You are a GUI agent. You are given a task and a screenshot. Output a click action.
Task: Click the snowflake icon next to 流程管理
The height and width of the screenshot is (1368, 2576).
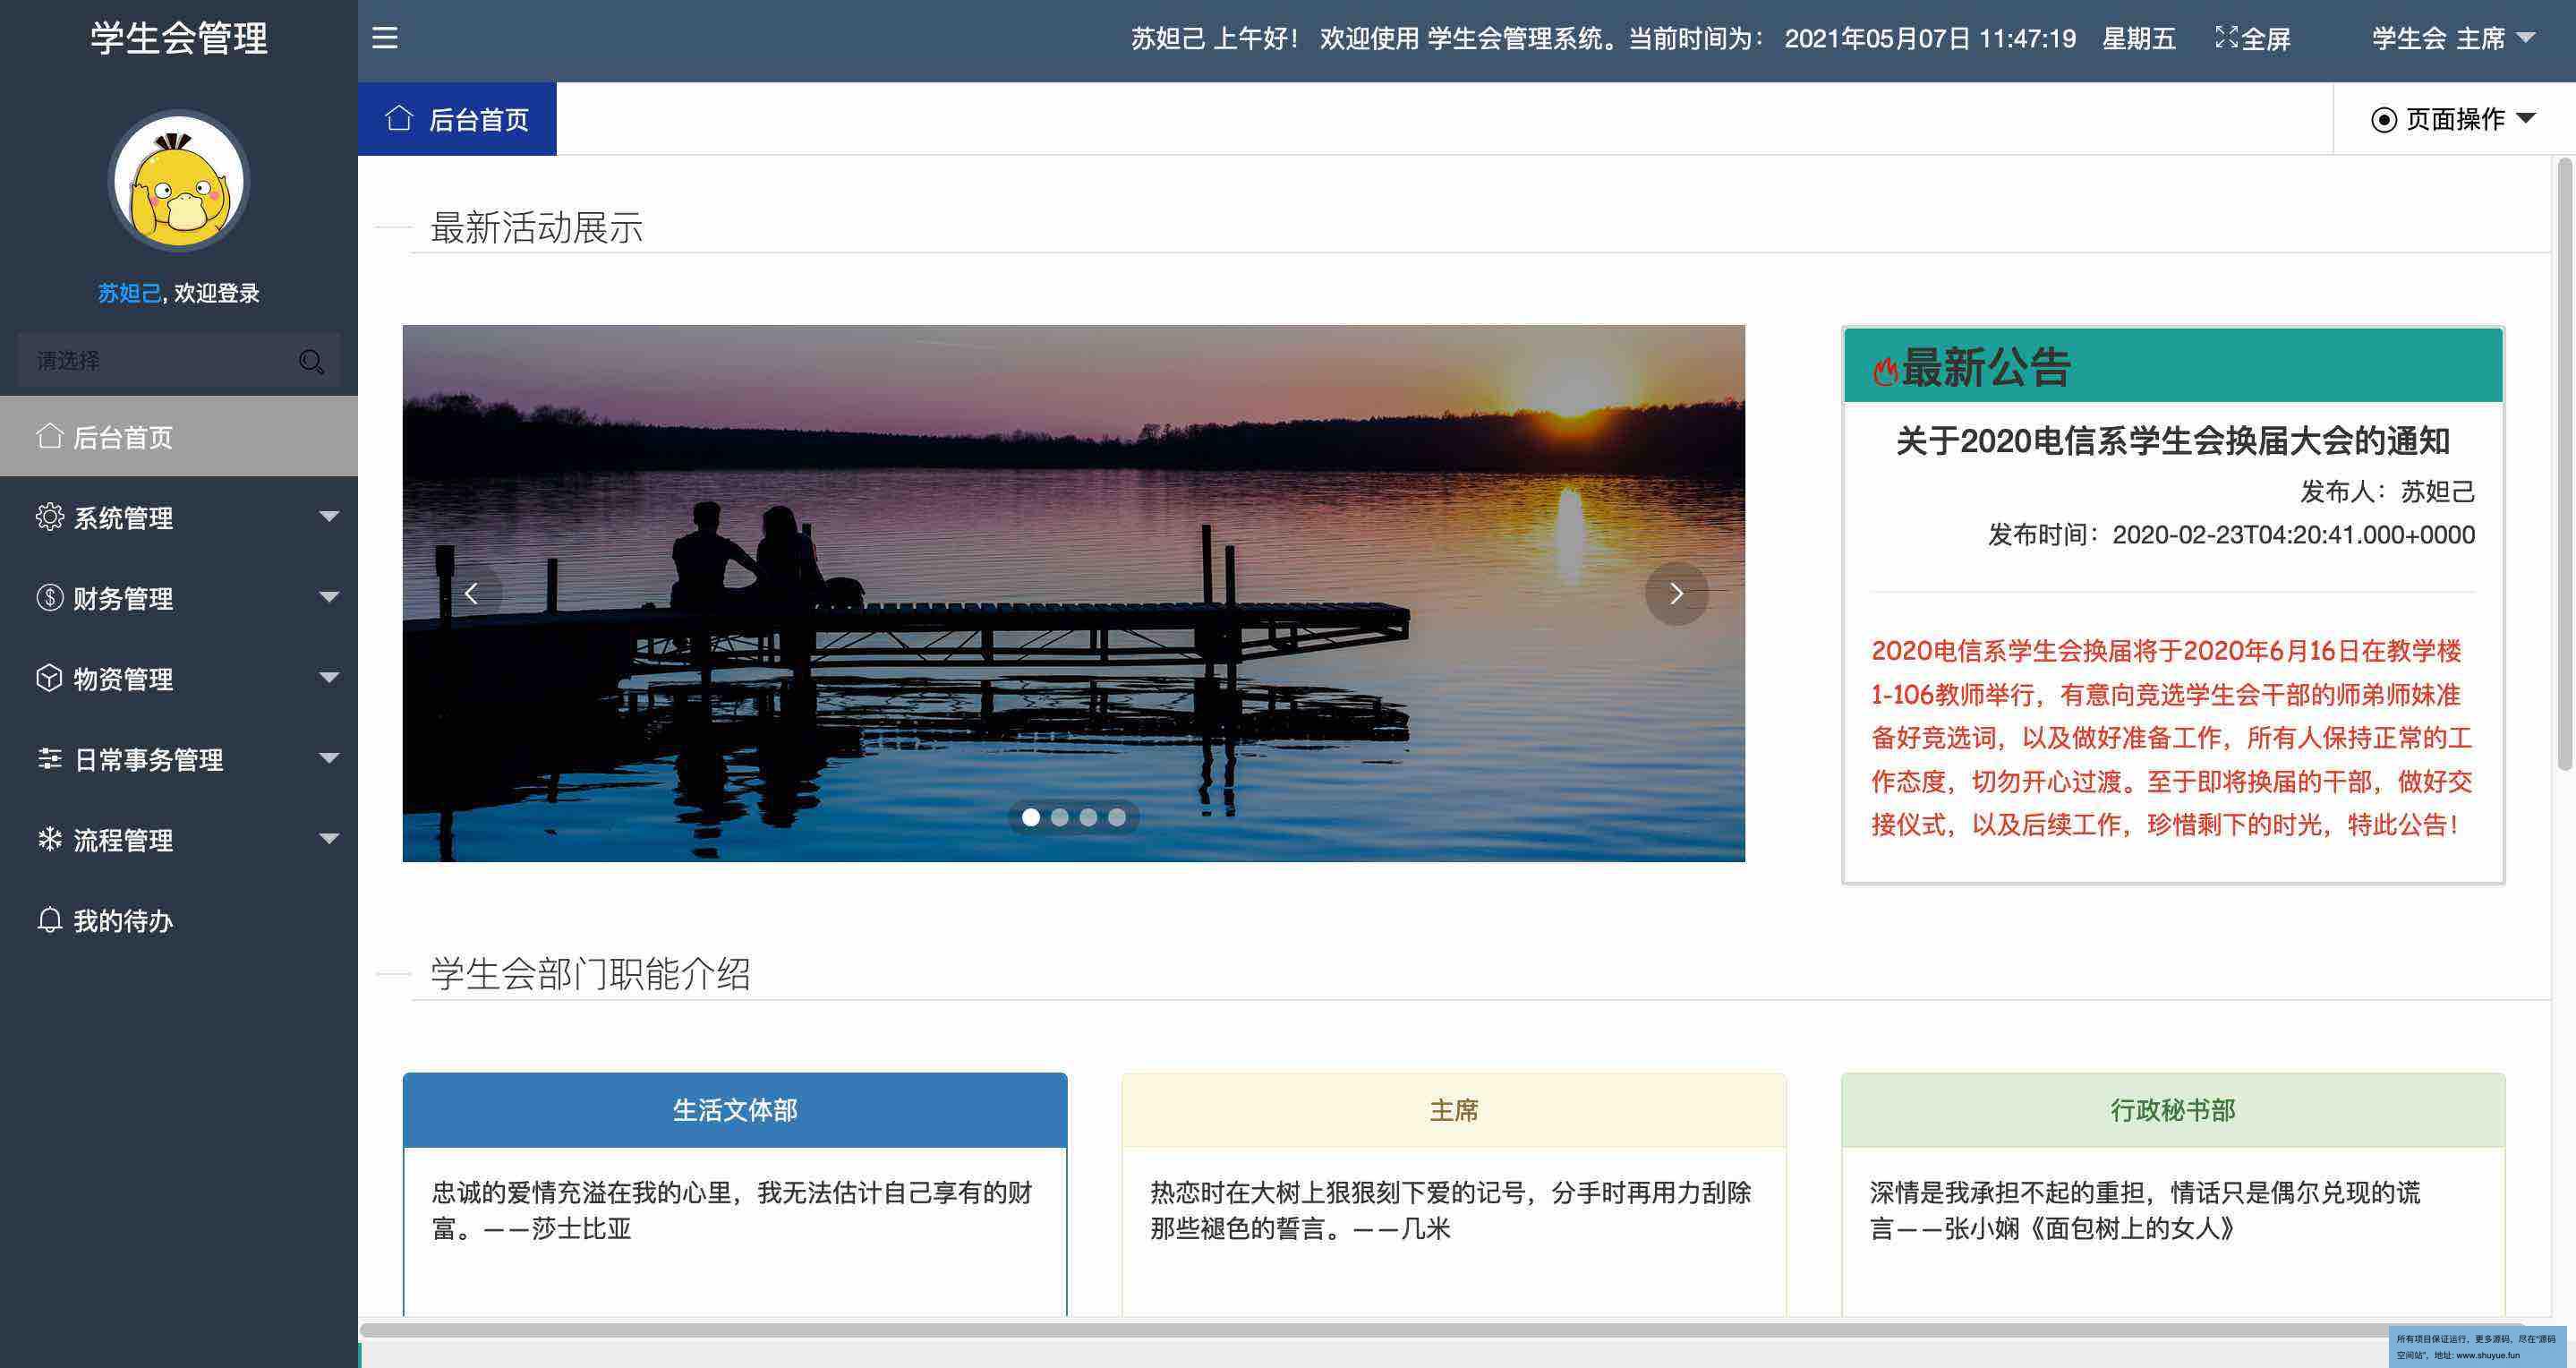pyautogui.click(x=49, y=839)
